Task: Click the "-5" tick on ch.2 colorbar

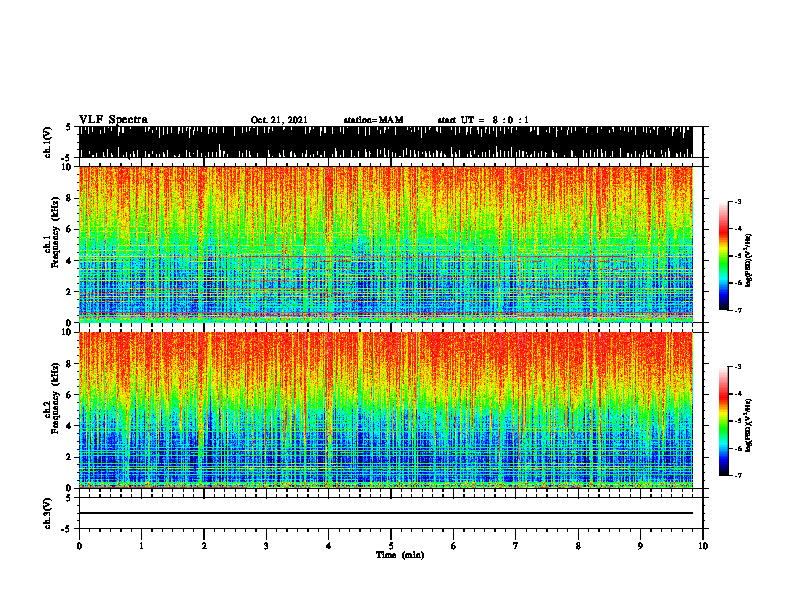Action: tap(737, 421)
